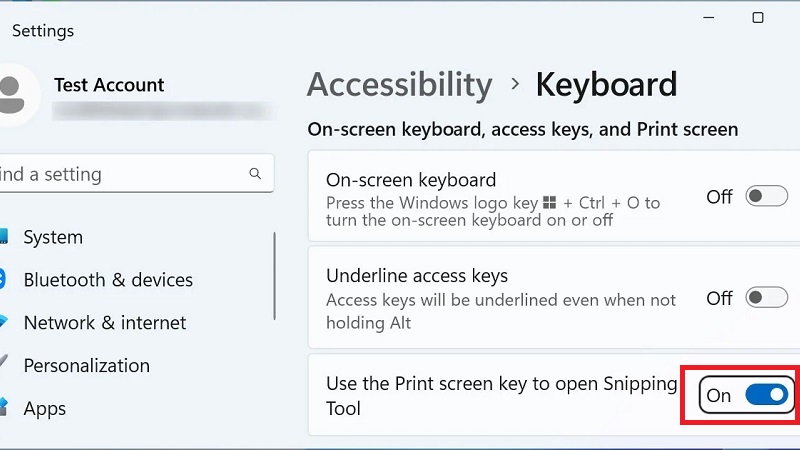Enable the Underline access keys toggle
The width and height of the screenshot is (800, 450).
(767, 298)
